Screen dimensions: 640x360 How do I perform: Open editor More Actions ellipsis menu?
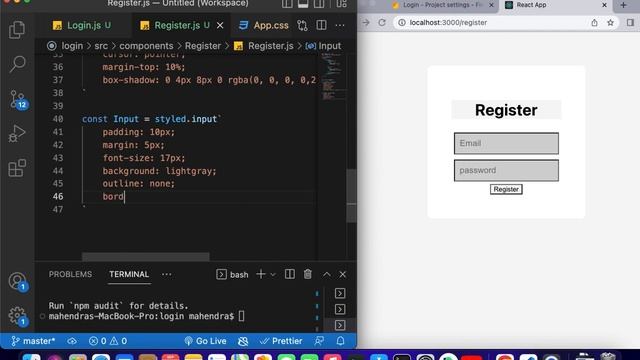point(340,25)
